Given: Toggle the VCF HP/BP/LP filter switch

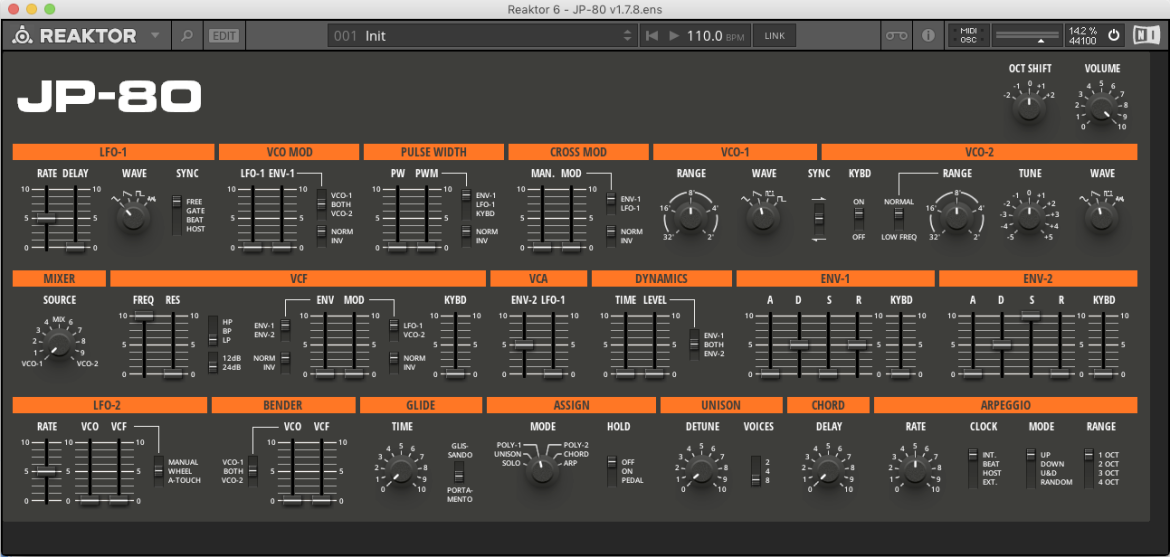Looking at the screenshot, I should [x=213, y=330].
